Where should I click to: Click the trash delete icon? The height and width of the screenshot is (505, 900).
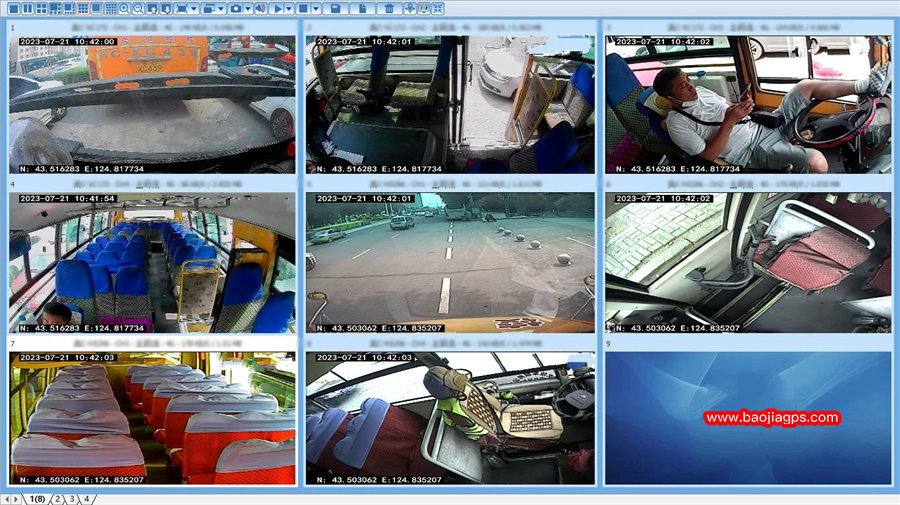tap(388, 8)
